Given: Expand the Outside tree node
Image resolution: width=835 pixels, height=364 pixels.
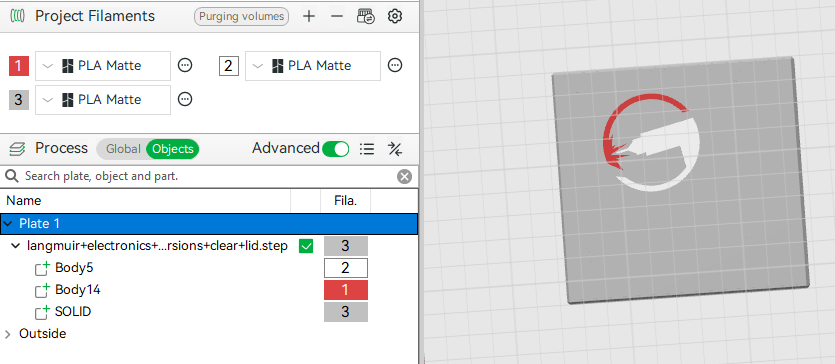Looking at the screenshot, I should click(x=7, y=334).
